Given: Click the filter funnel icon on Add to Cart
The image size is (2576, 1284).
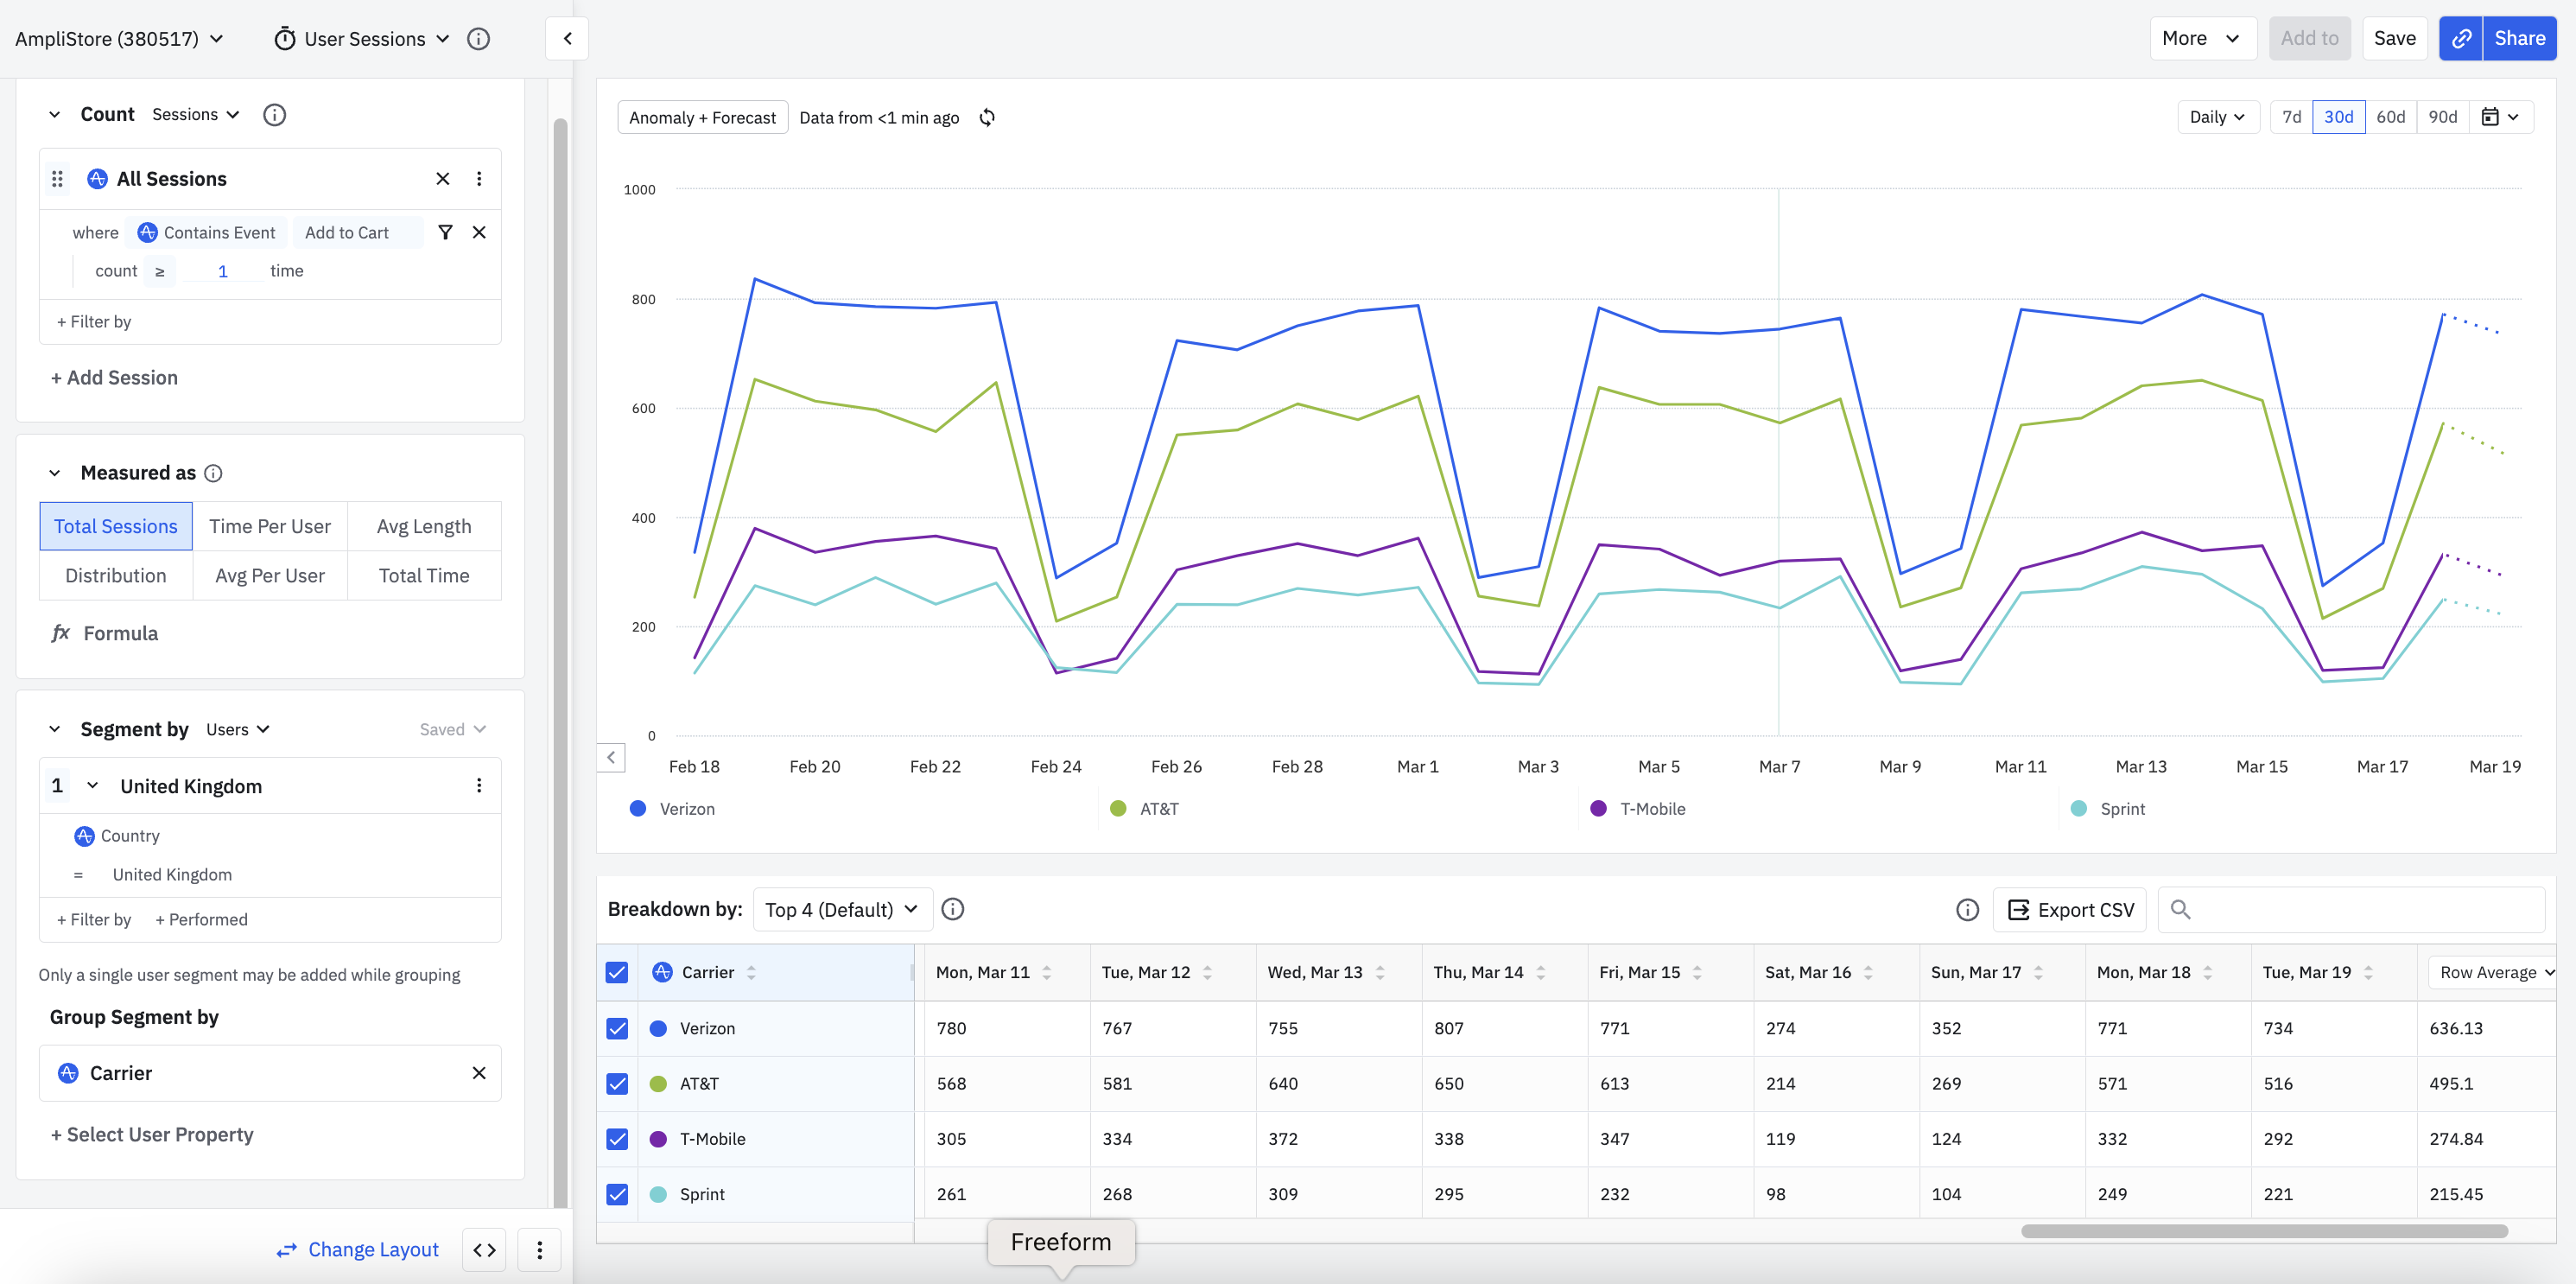Looking at the screenshot, I should [x=445, y=232].
